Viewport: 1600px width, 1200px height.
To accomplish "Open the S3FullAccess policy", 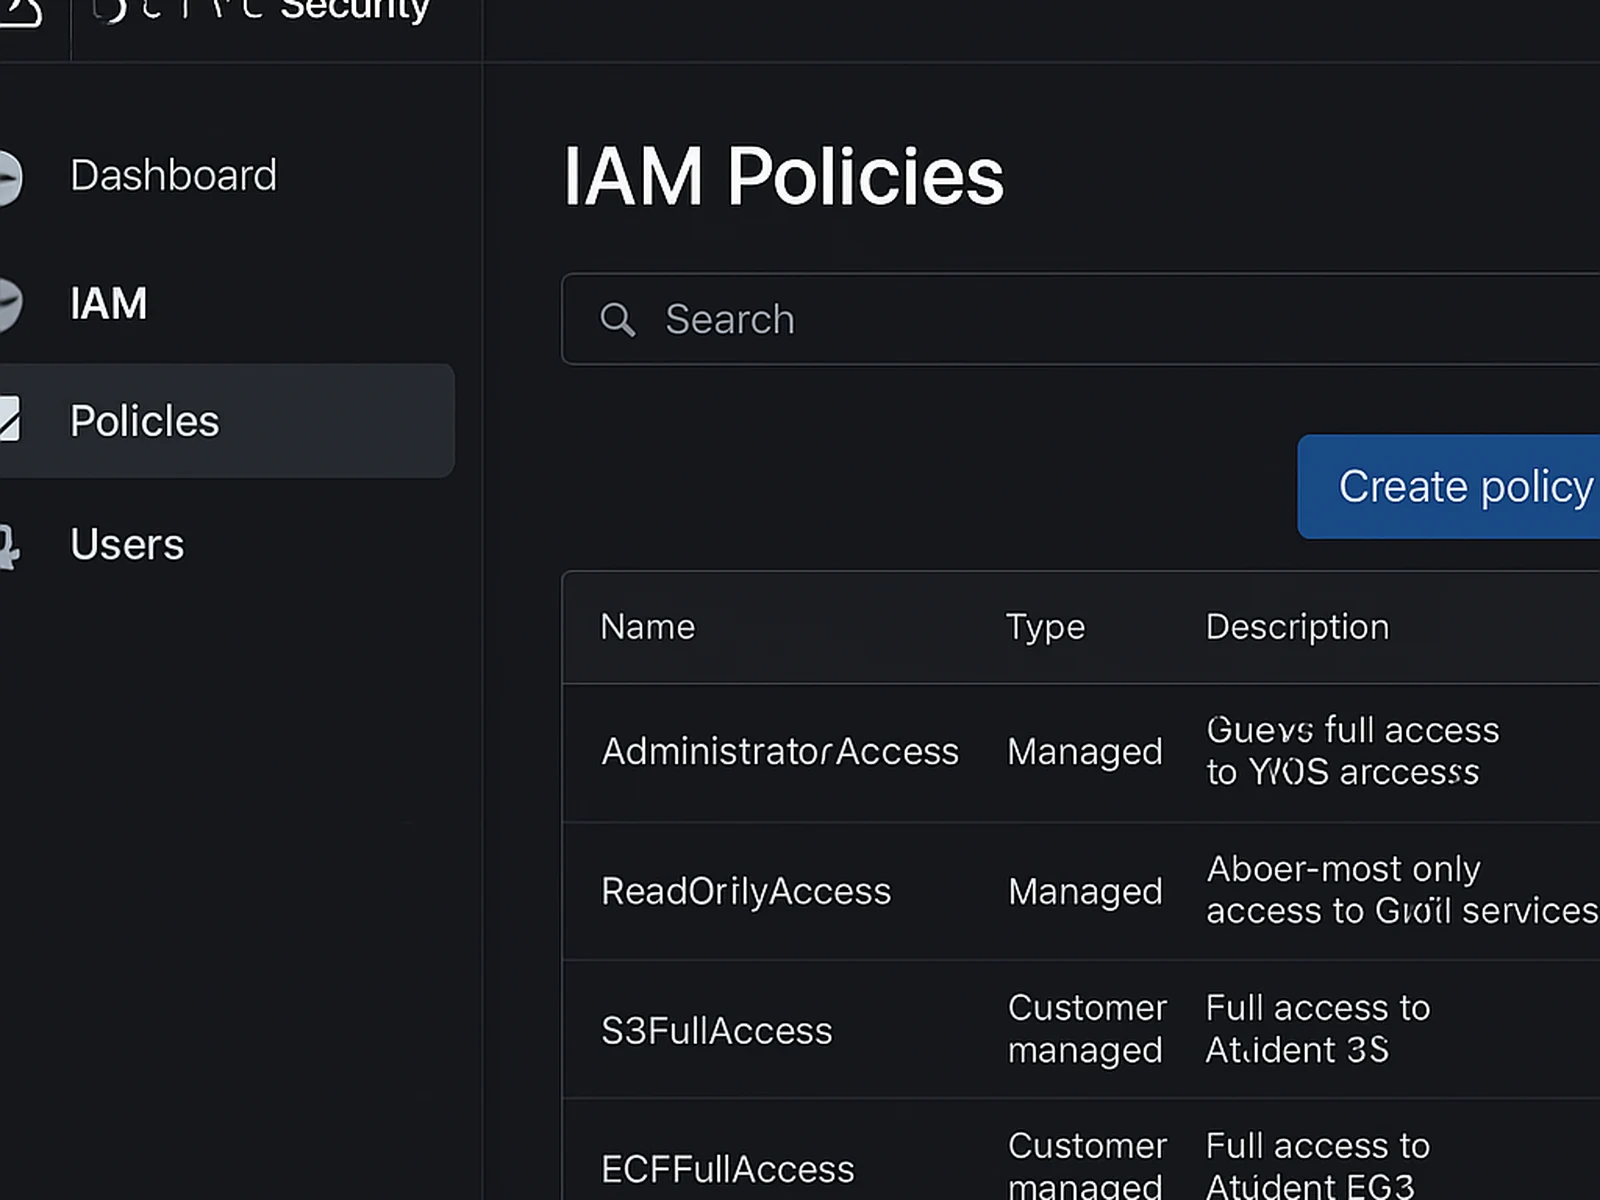I will pos(716,1031).
